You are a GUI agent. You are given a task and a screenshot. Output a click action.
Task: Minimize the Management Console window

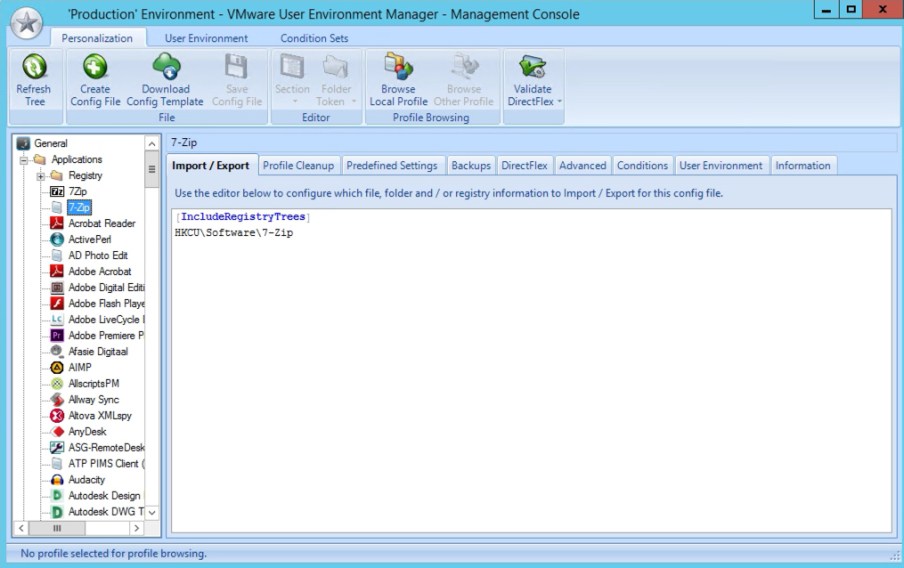pyautogui.click(x=826, y=10)
